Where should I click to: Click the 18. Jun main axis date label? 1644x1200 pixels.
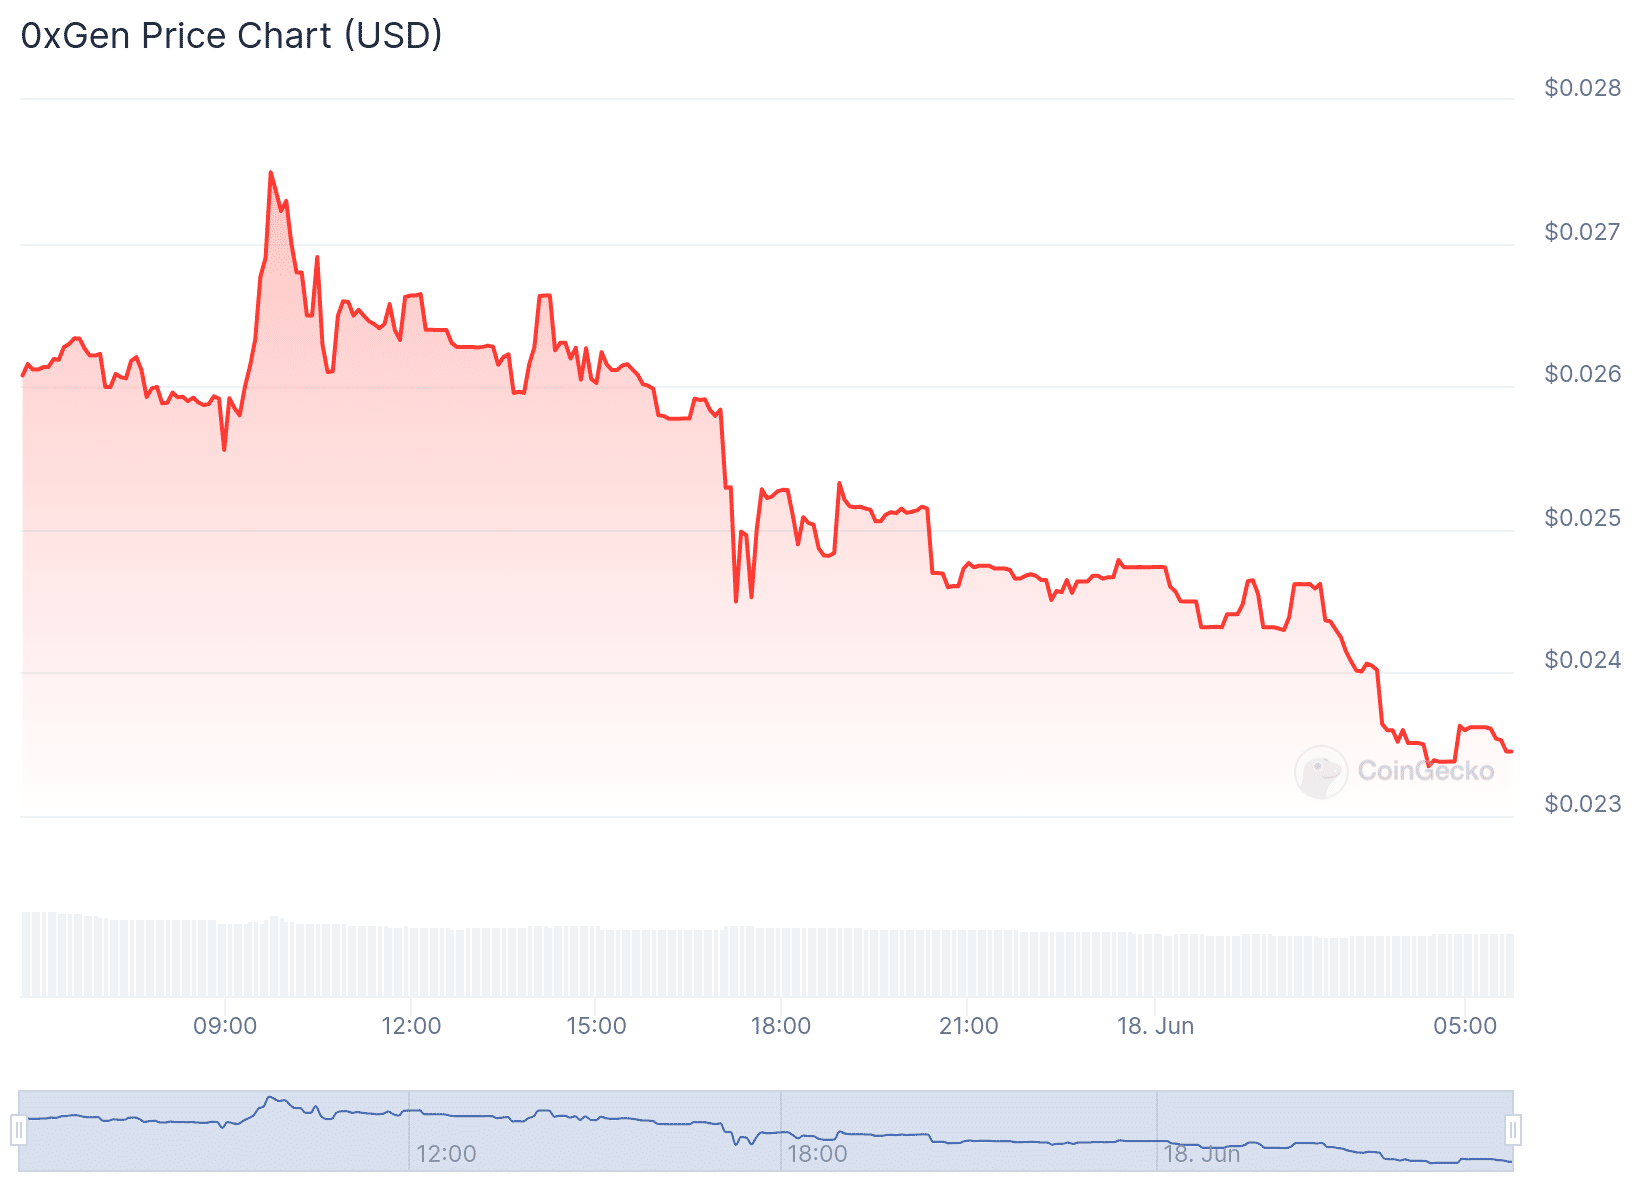1155,1026
